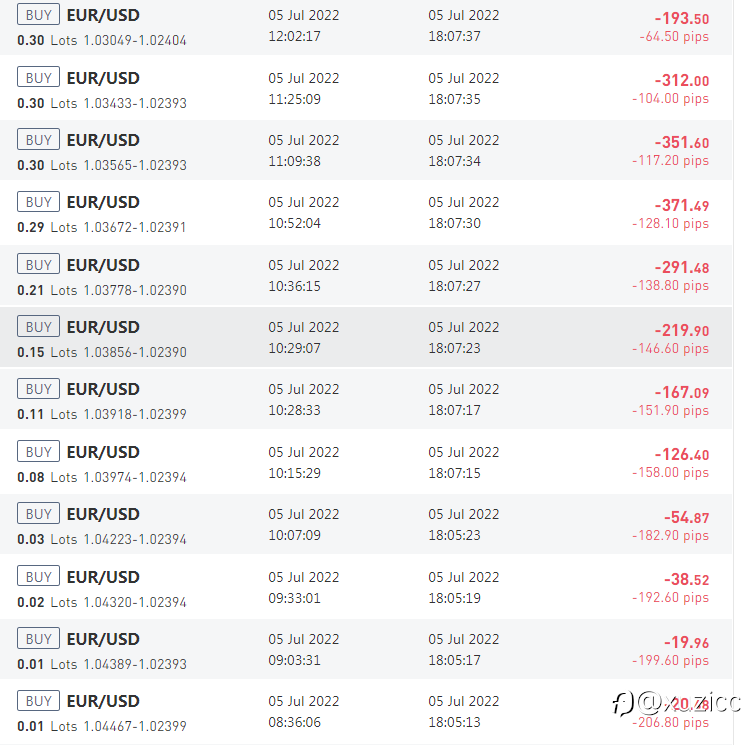Select the -371.49 loss value
The width and height of the screenshot is (748, 745).
pos(682,206)
